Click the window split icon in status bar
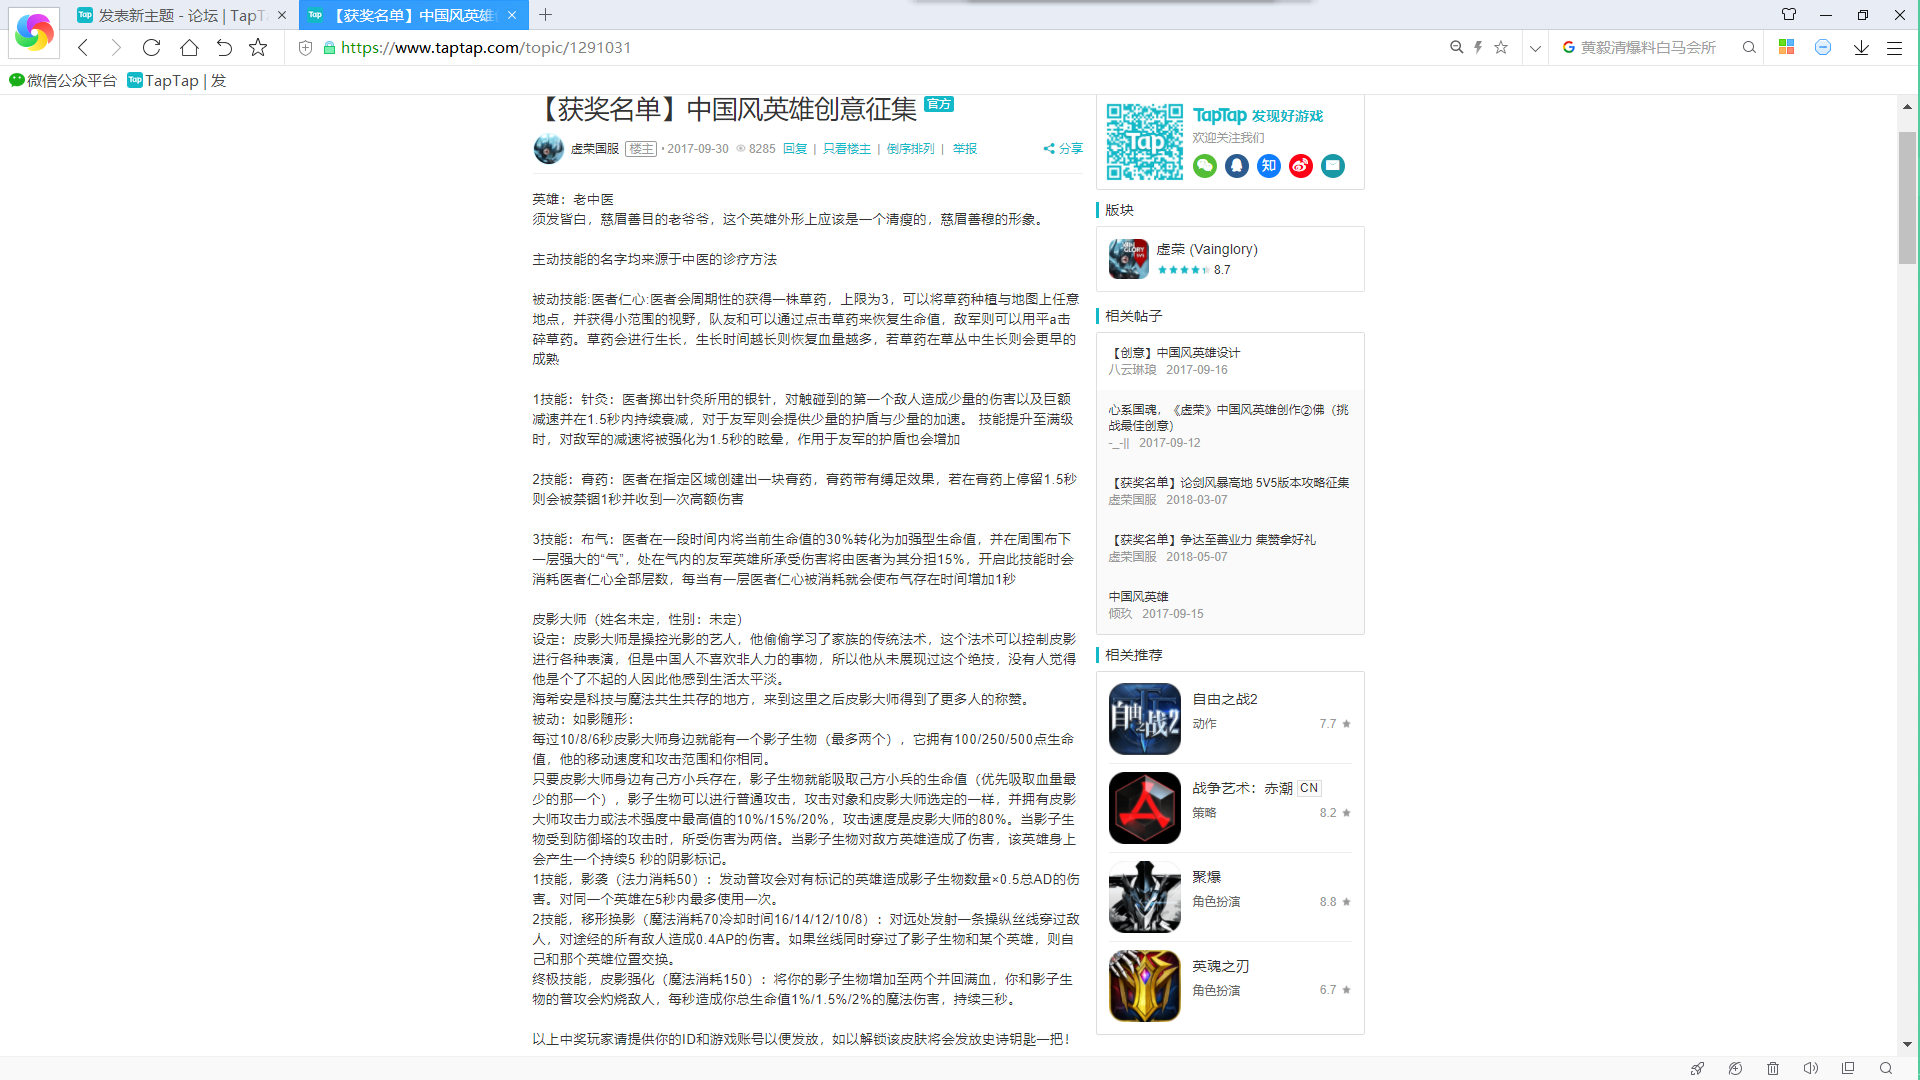The width and height of the screenshot is (1920, 1080). (x=1848, y=1068)
